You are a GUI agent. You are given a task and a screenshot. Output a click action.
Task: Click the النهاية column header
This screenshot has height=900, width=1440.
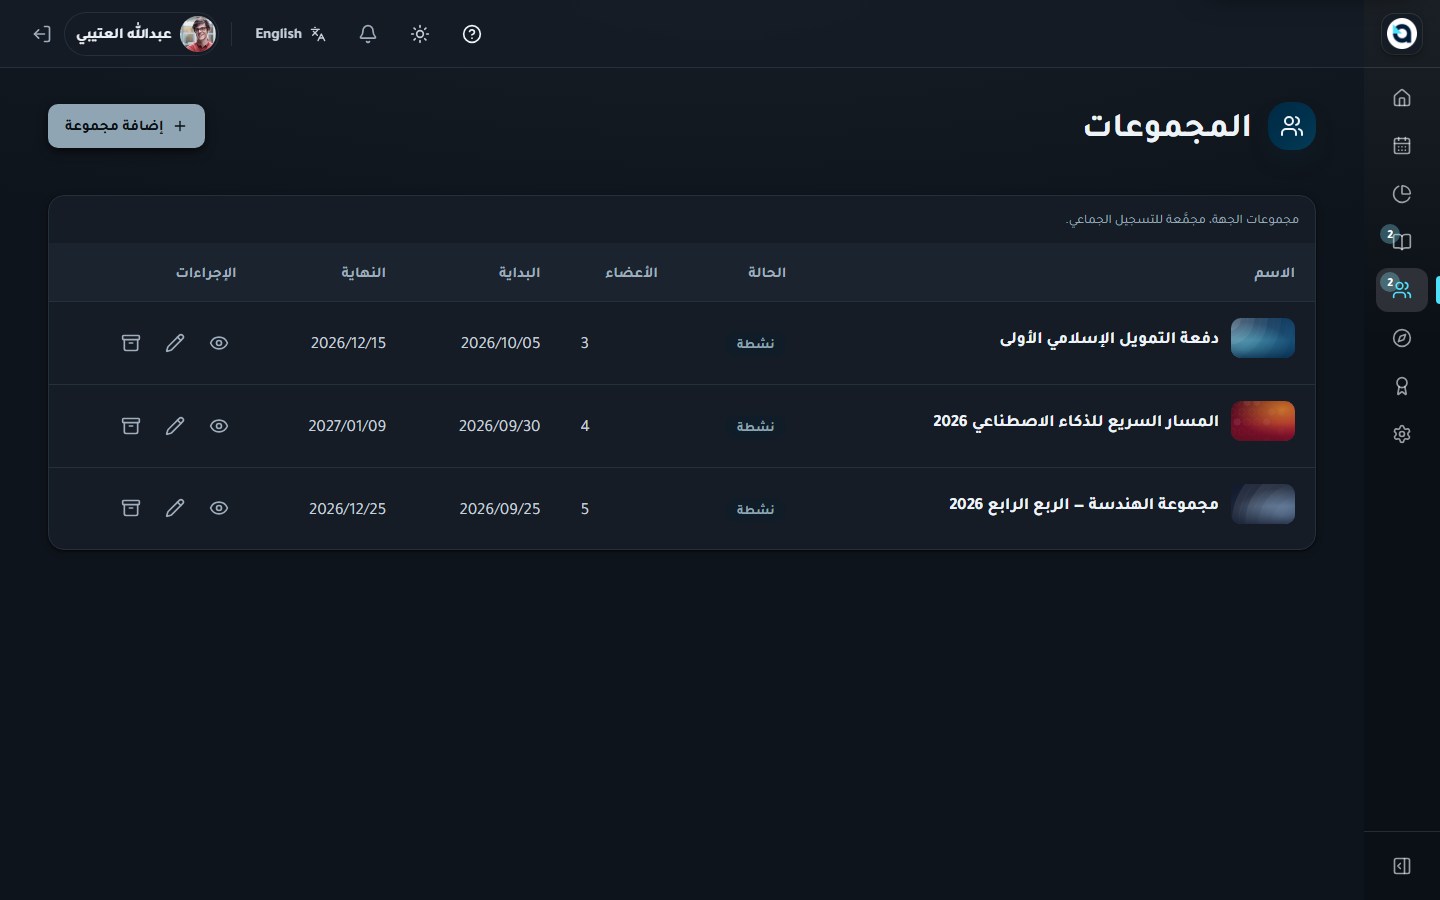pyautogui.click(x=363, y=273)
